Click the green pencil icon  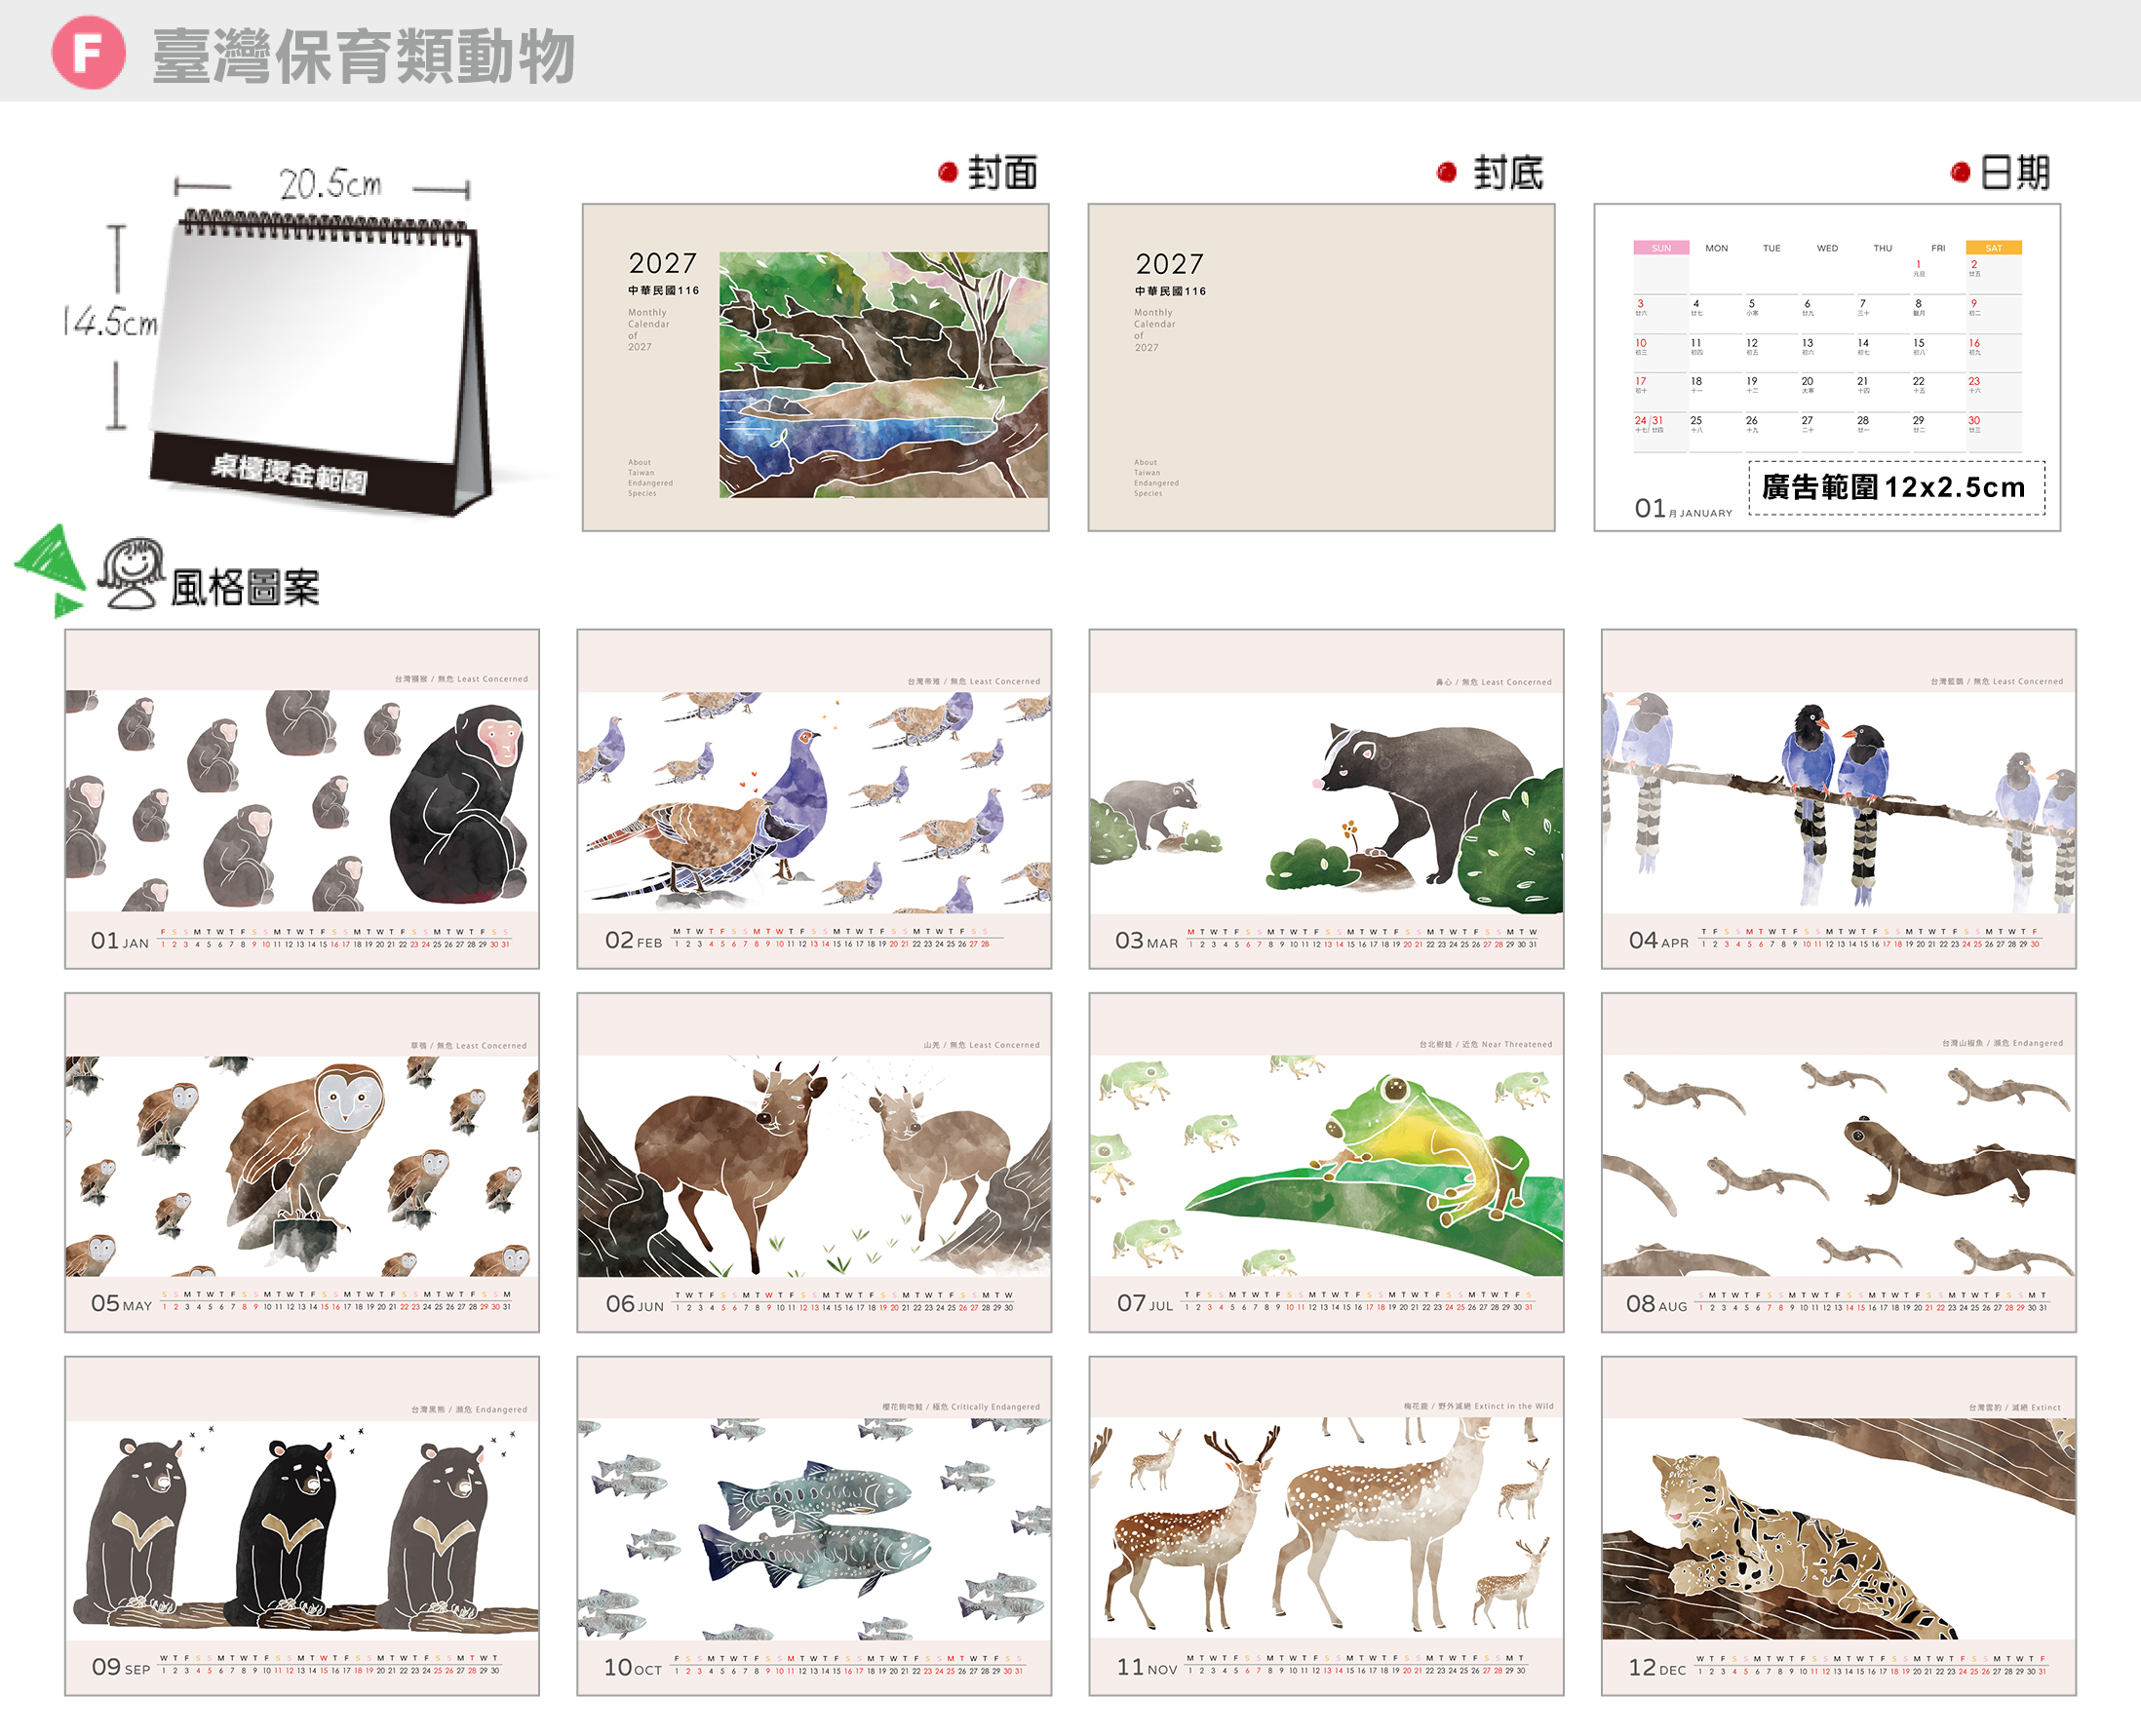tap(49, 569)
